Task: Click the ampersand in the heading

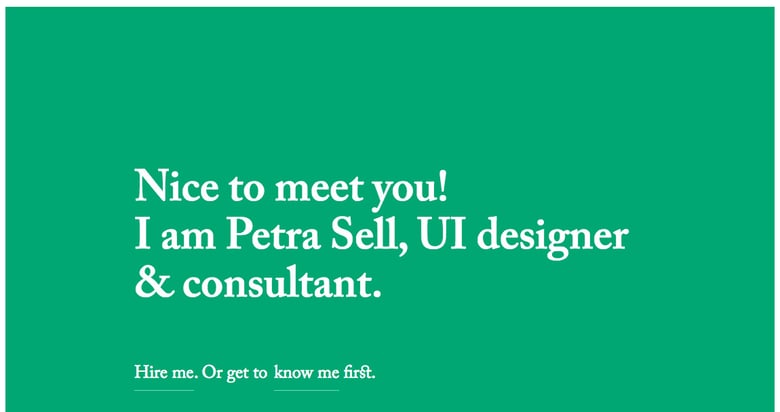Action: (153, 284)
